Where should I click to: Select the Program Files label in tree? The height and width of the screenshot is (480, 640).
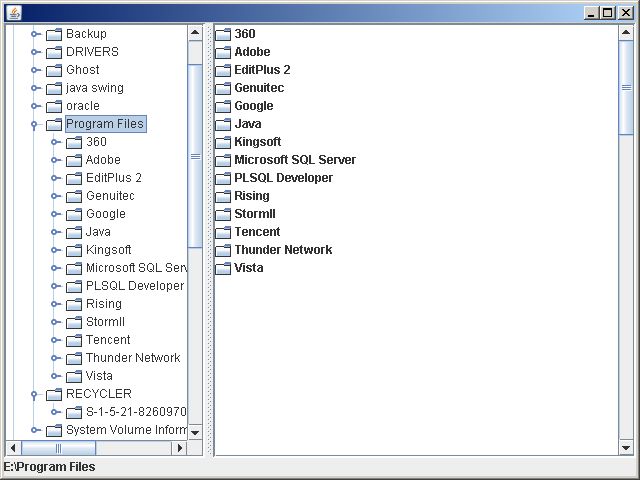(105, 124)
